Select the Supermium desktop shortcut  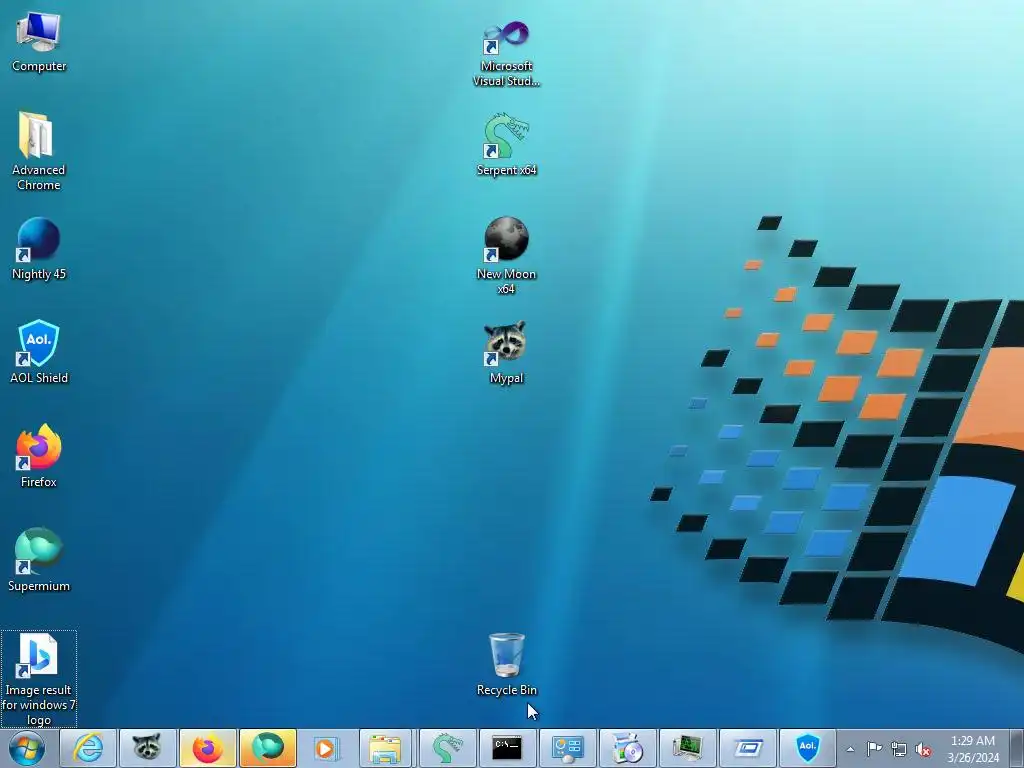click(39, 560)
